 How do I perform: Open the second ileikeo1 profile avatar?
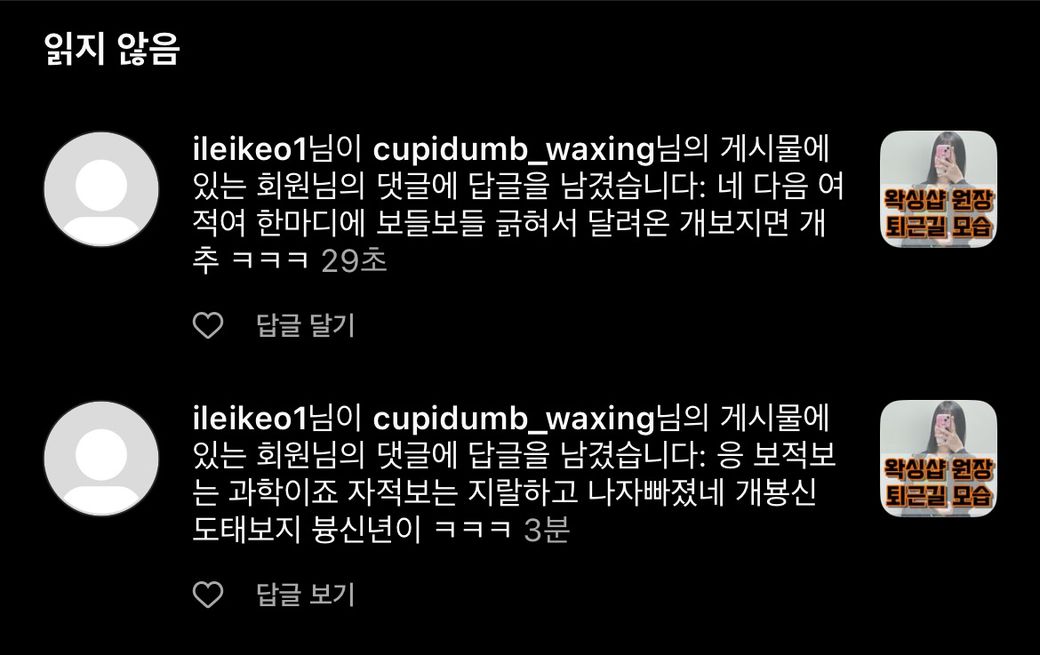click(x=101, y=458)
